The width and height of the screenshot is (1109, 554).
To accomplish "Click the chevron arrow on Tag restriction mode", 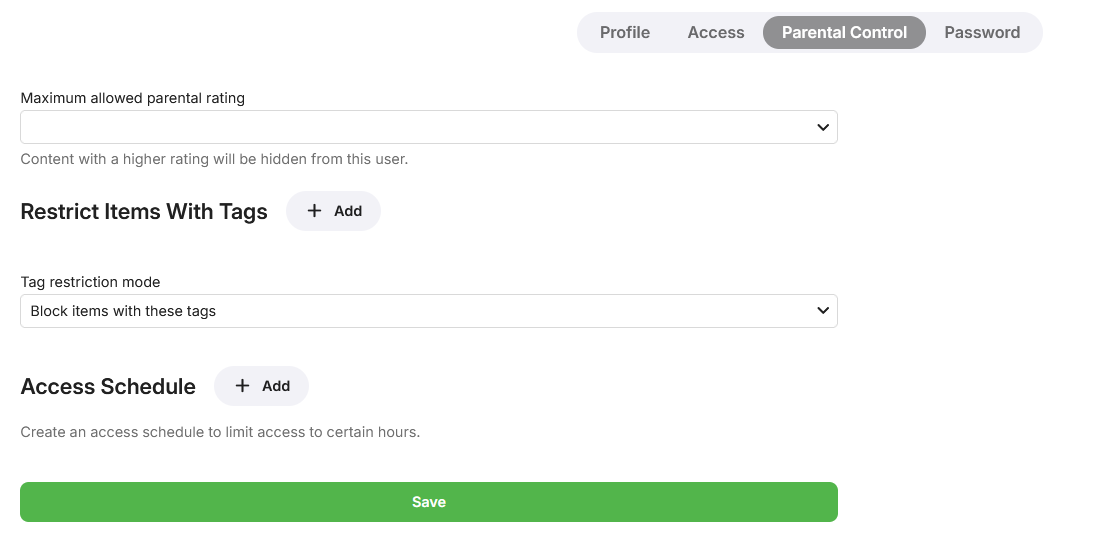I will (822, 311).
